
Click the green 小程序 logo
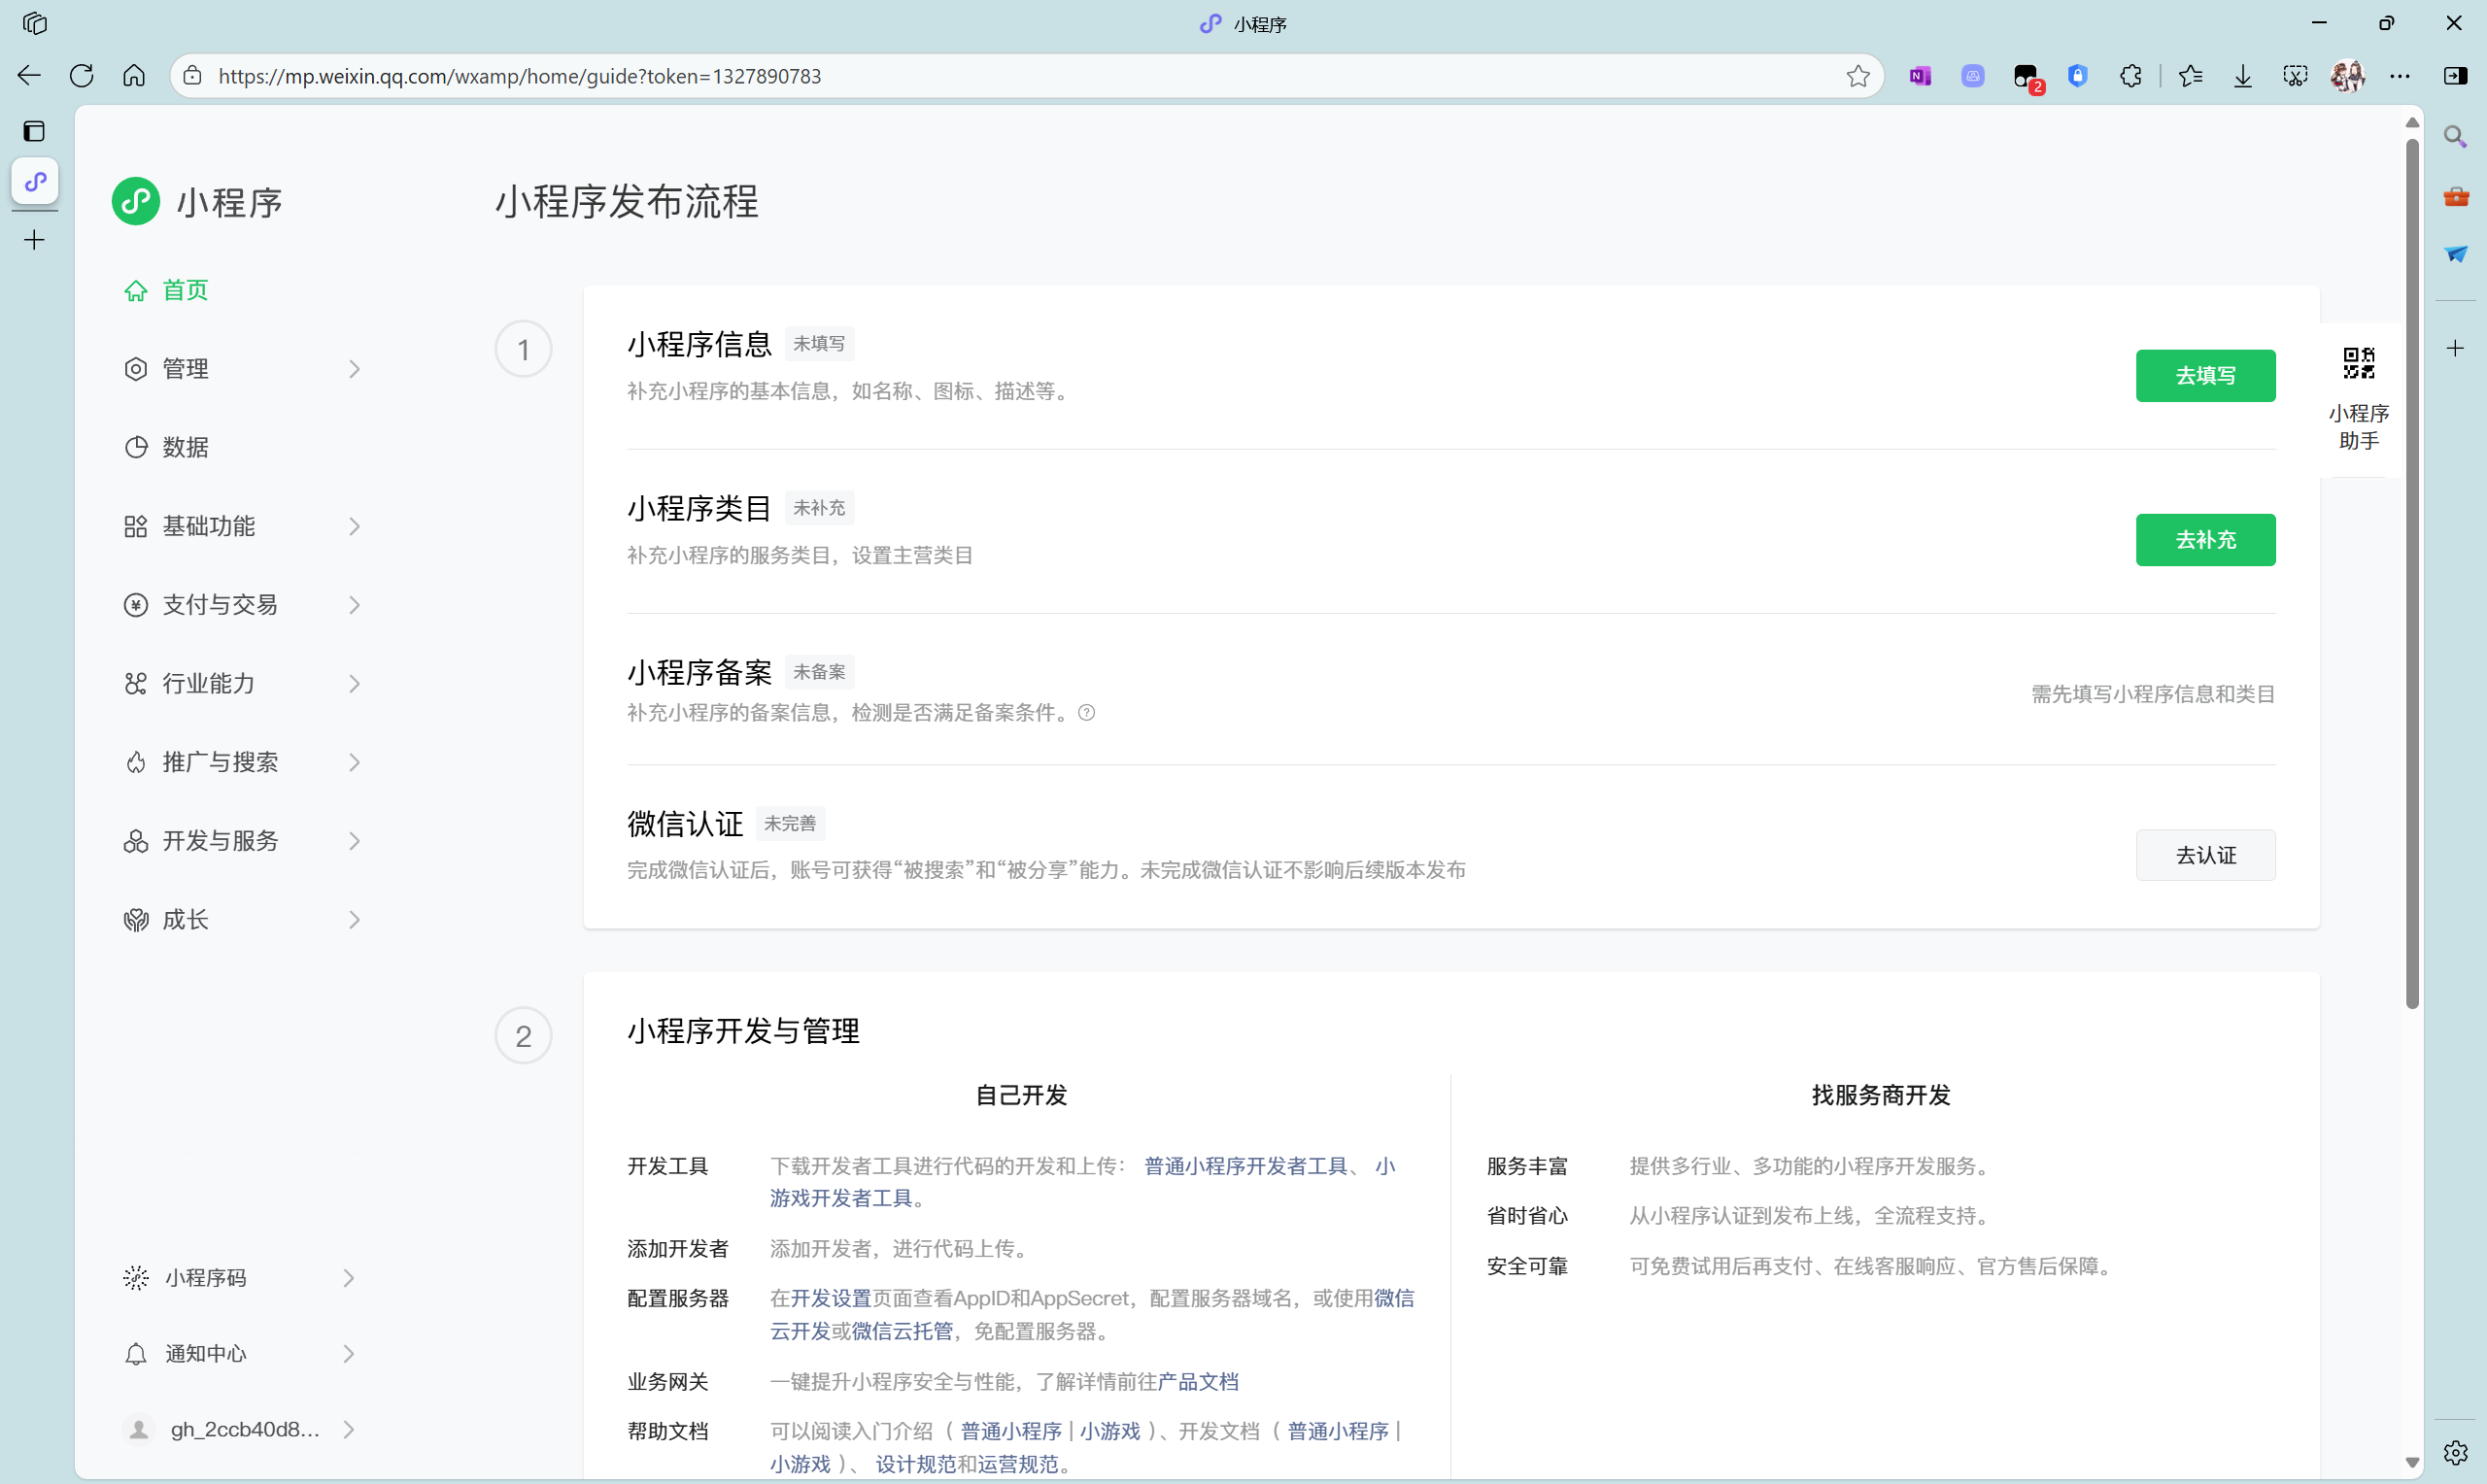[x=136, y=202]
